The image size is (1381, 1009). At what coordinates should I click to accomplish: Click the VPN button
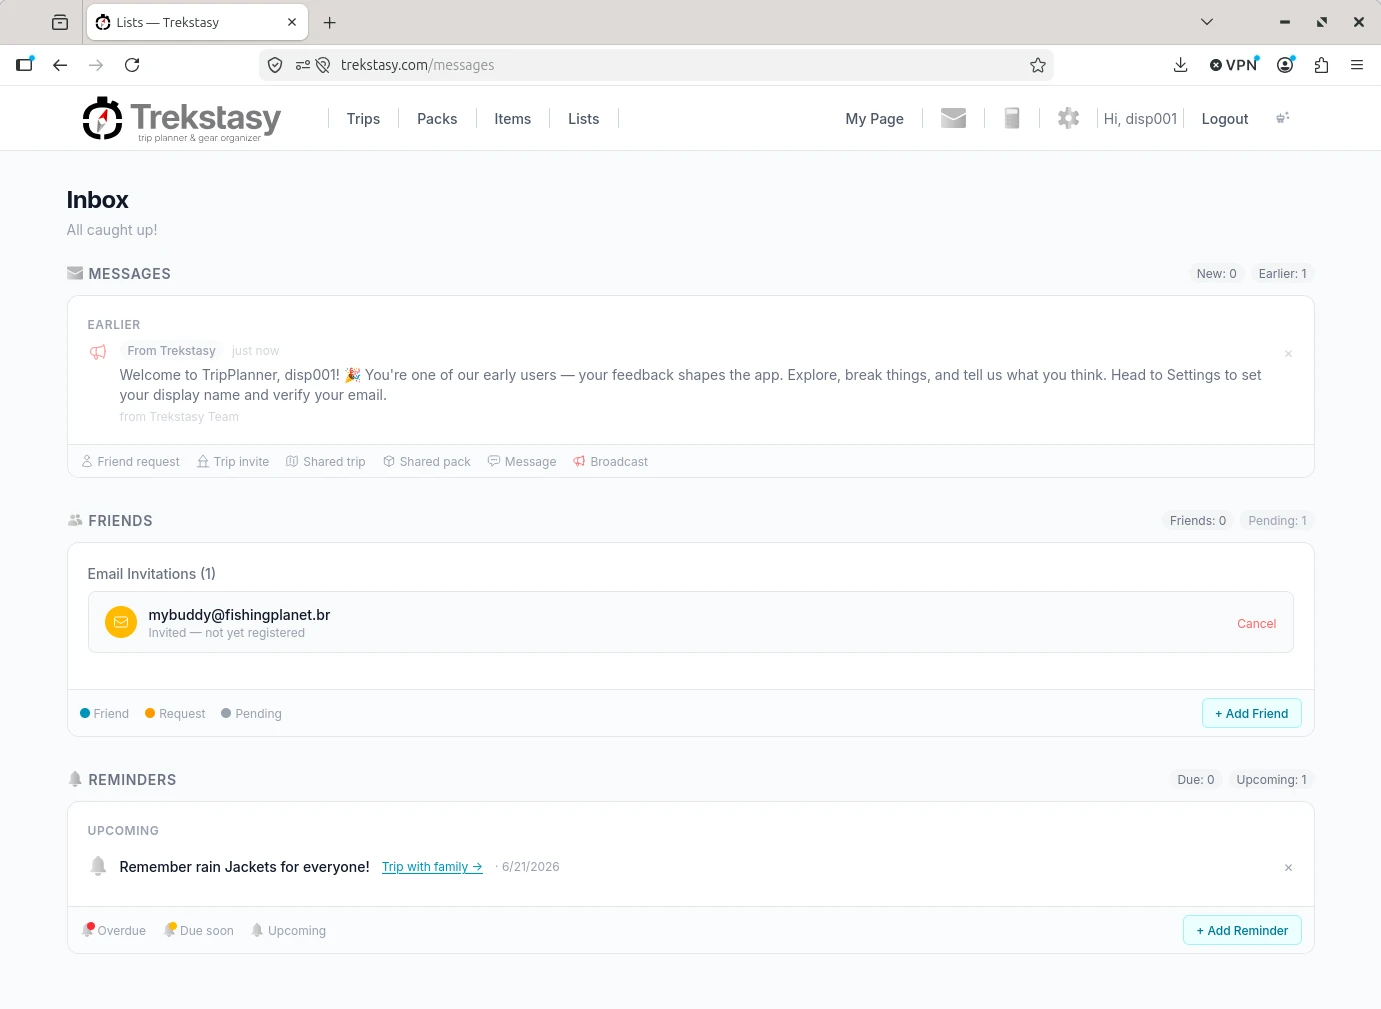(1234, 65)
